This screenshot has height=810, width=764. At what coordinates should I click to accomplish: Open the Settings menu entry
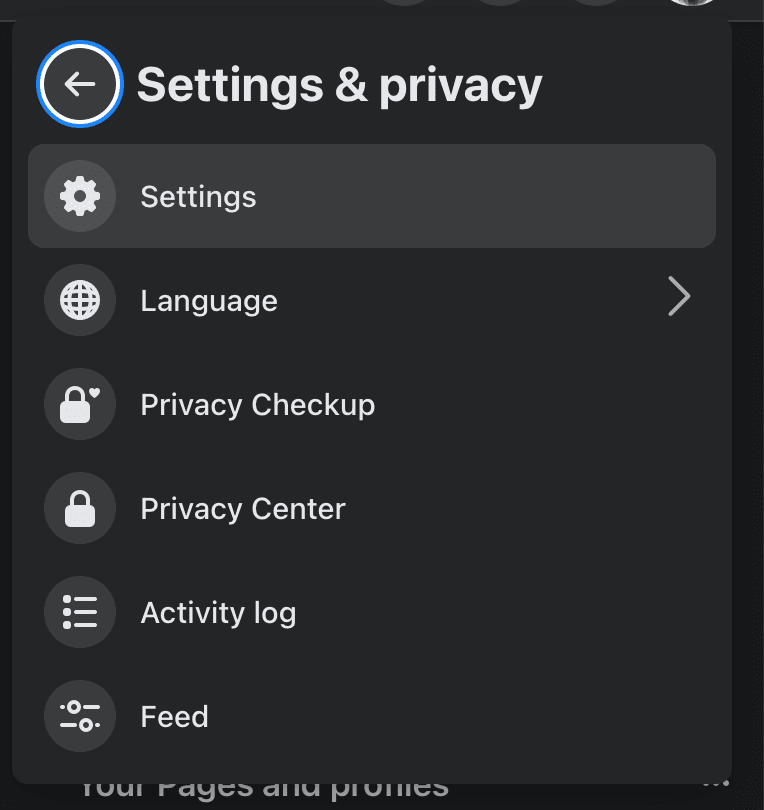[x=372, y=196]
